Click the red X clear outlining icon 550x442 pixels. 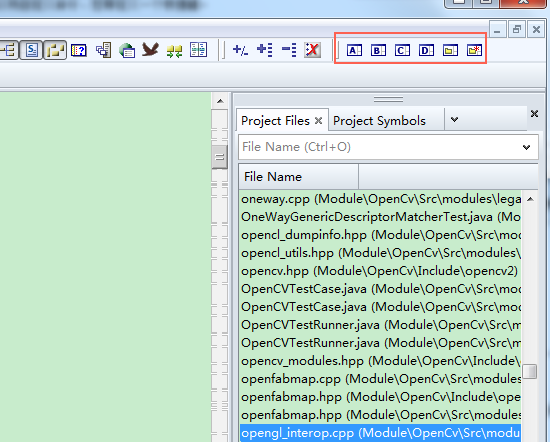coord(313,50)
